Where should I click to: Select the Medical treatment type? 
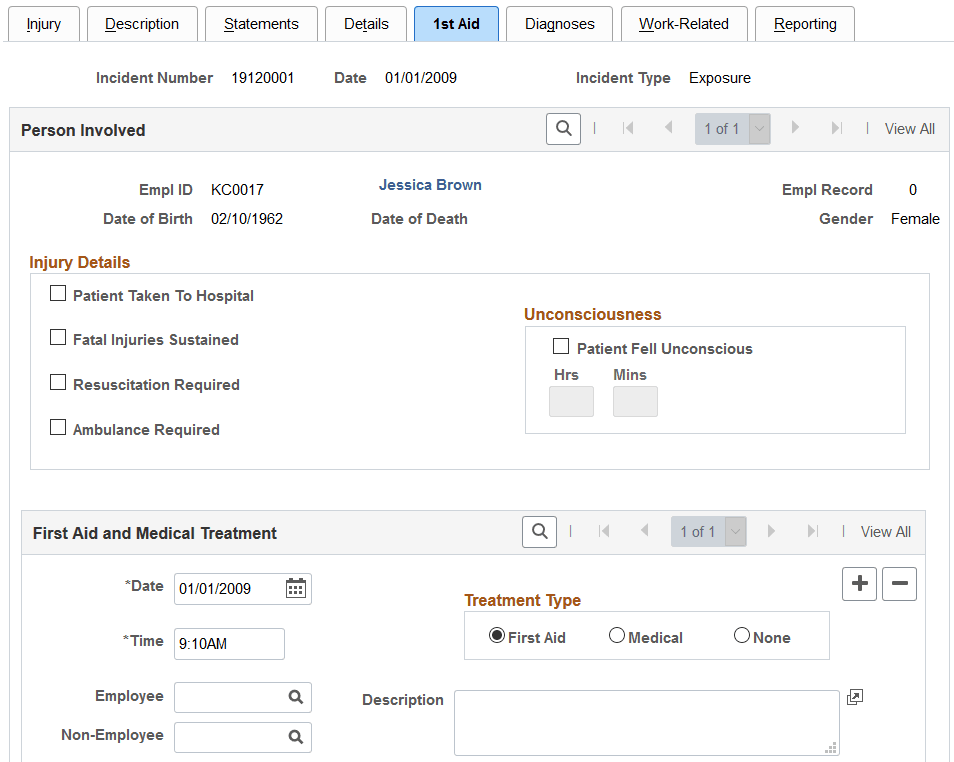point(617,636)
